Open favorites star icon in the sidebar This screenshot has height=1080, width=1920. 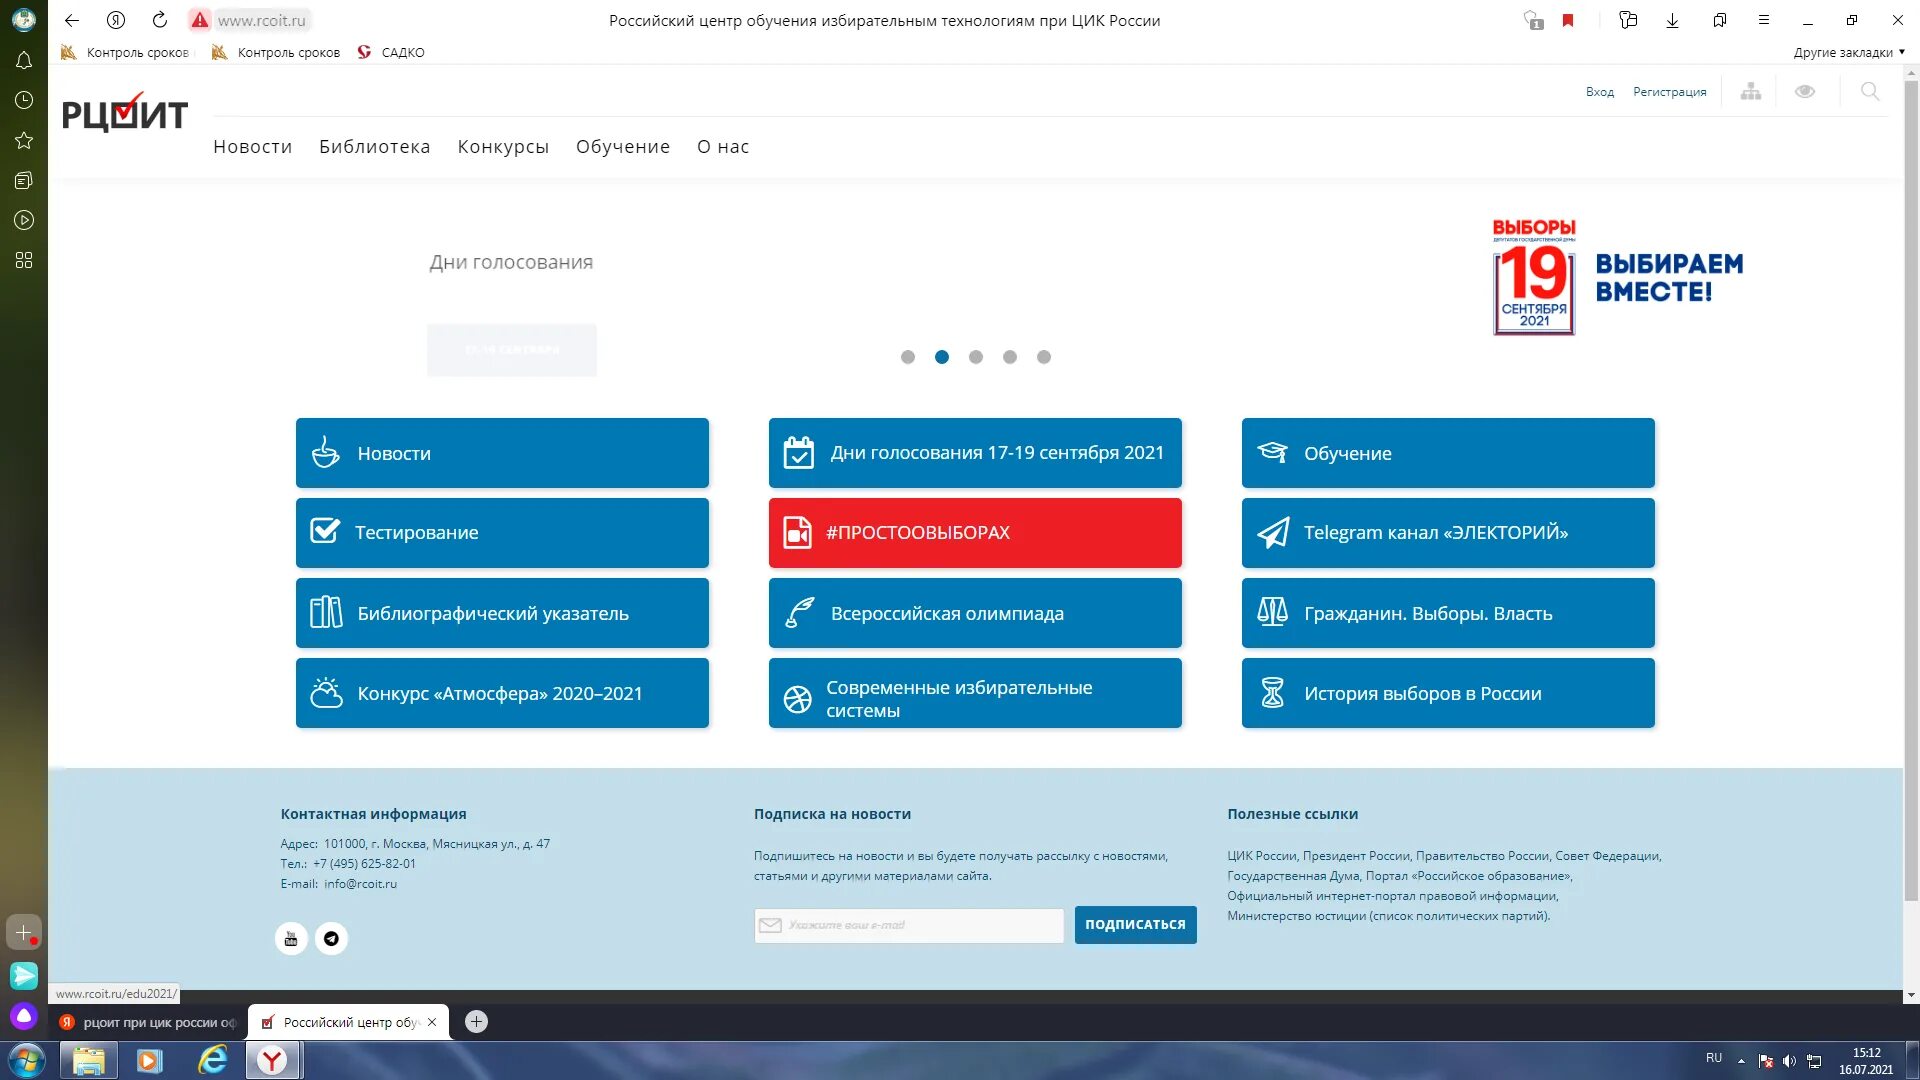pyautogui.click(x=24, y=140)
